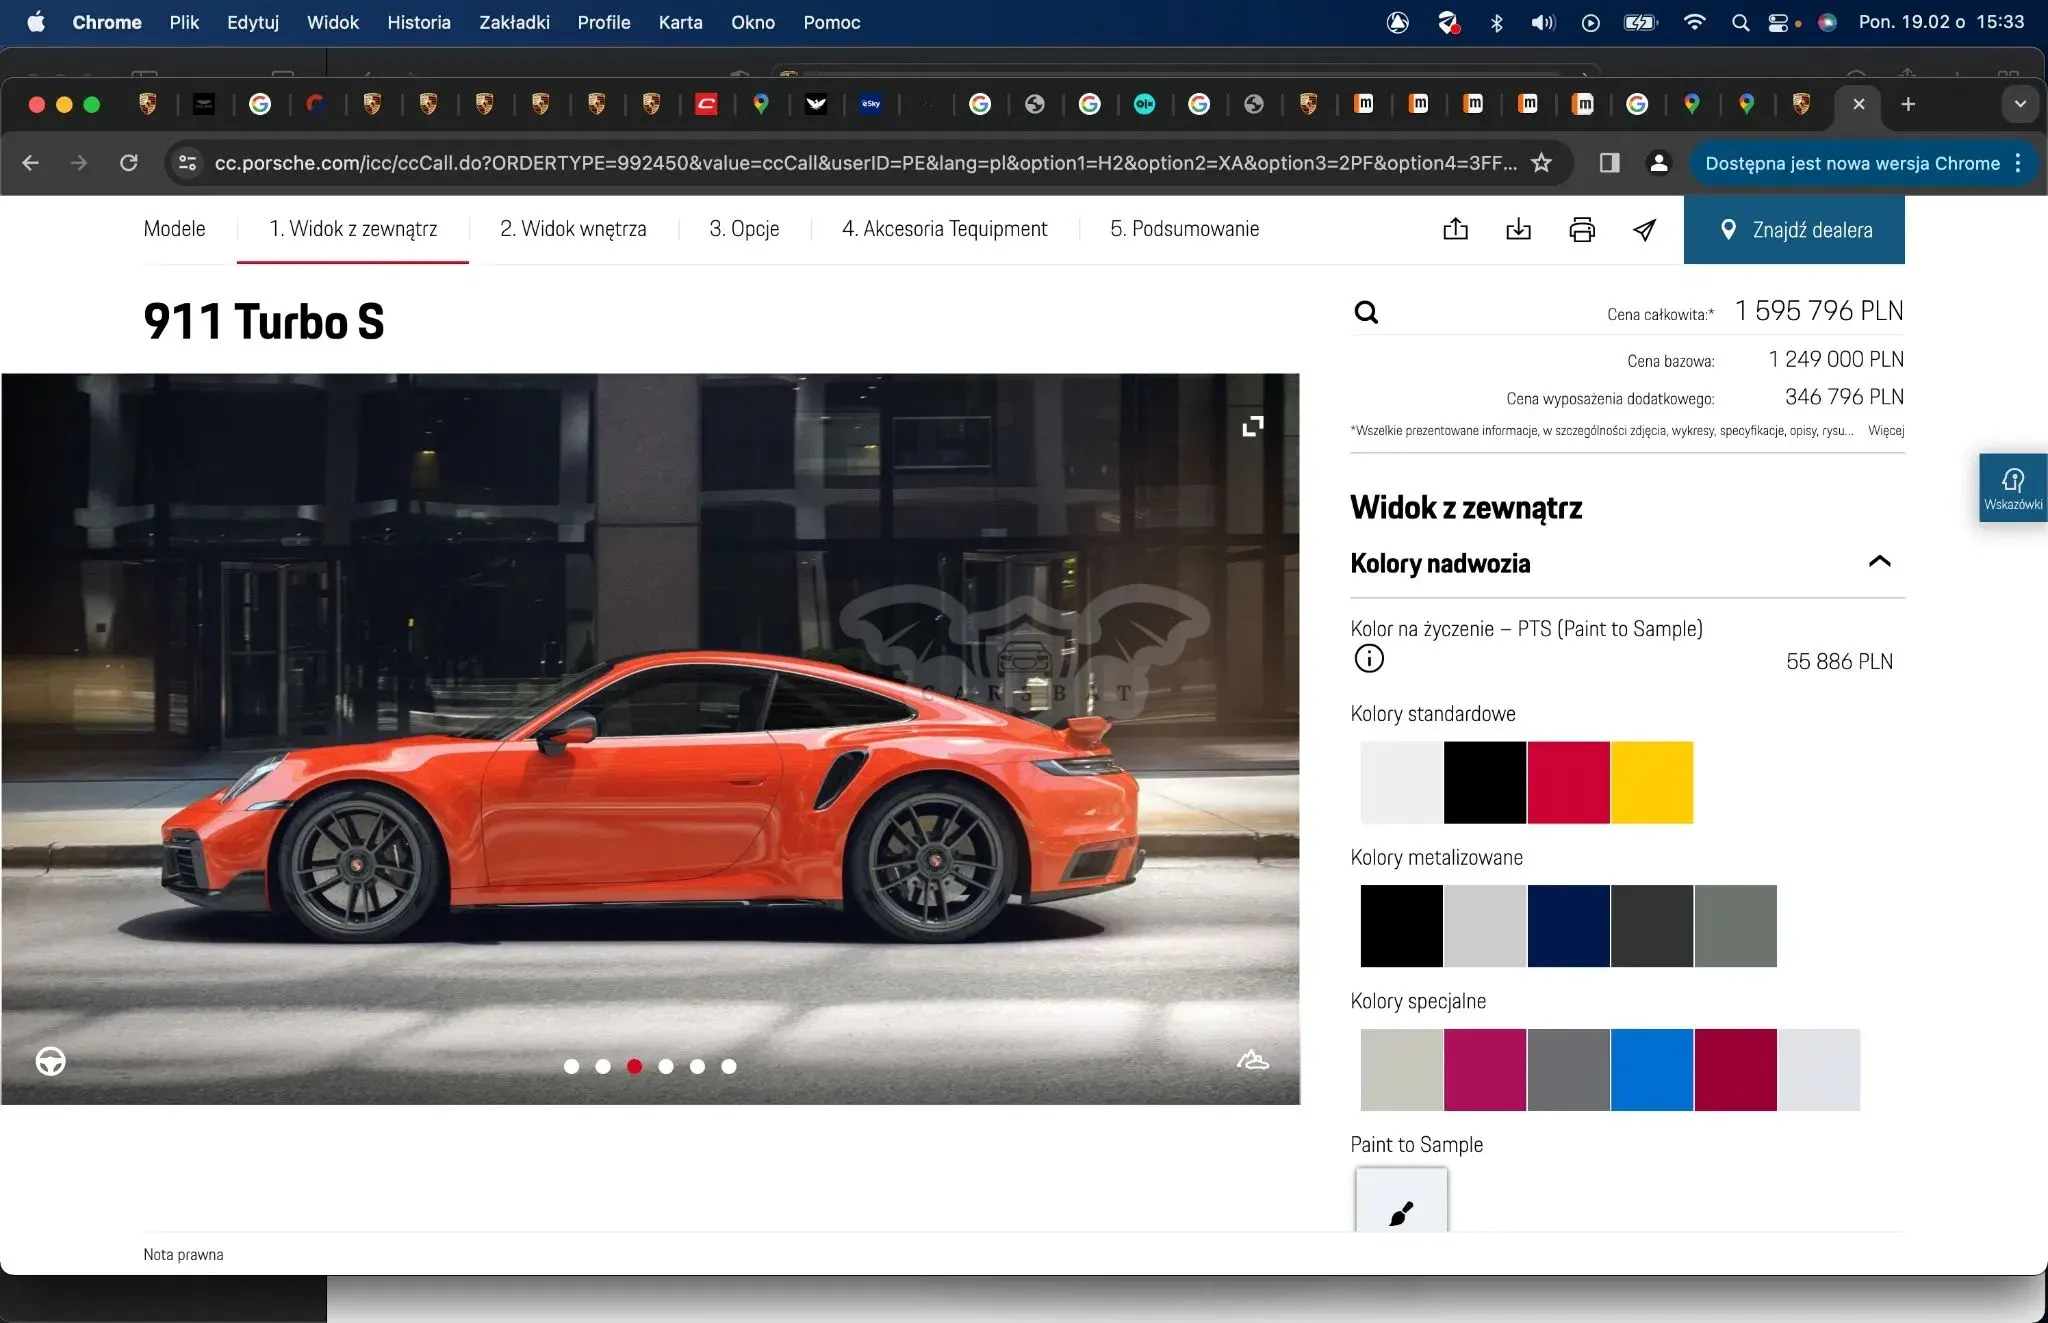Go to 5. Podsumowanie tab
Viewport: 2048px width, 1323px height.
1184,228
